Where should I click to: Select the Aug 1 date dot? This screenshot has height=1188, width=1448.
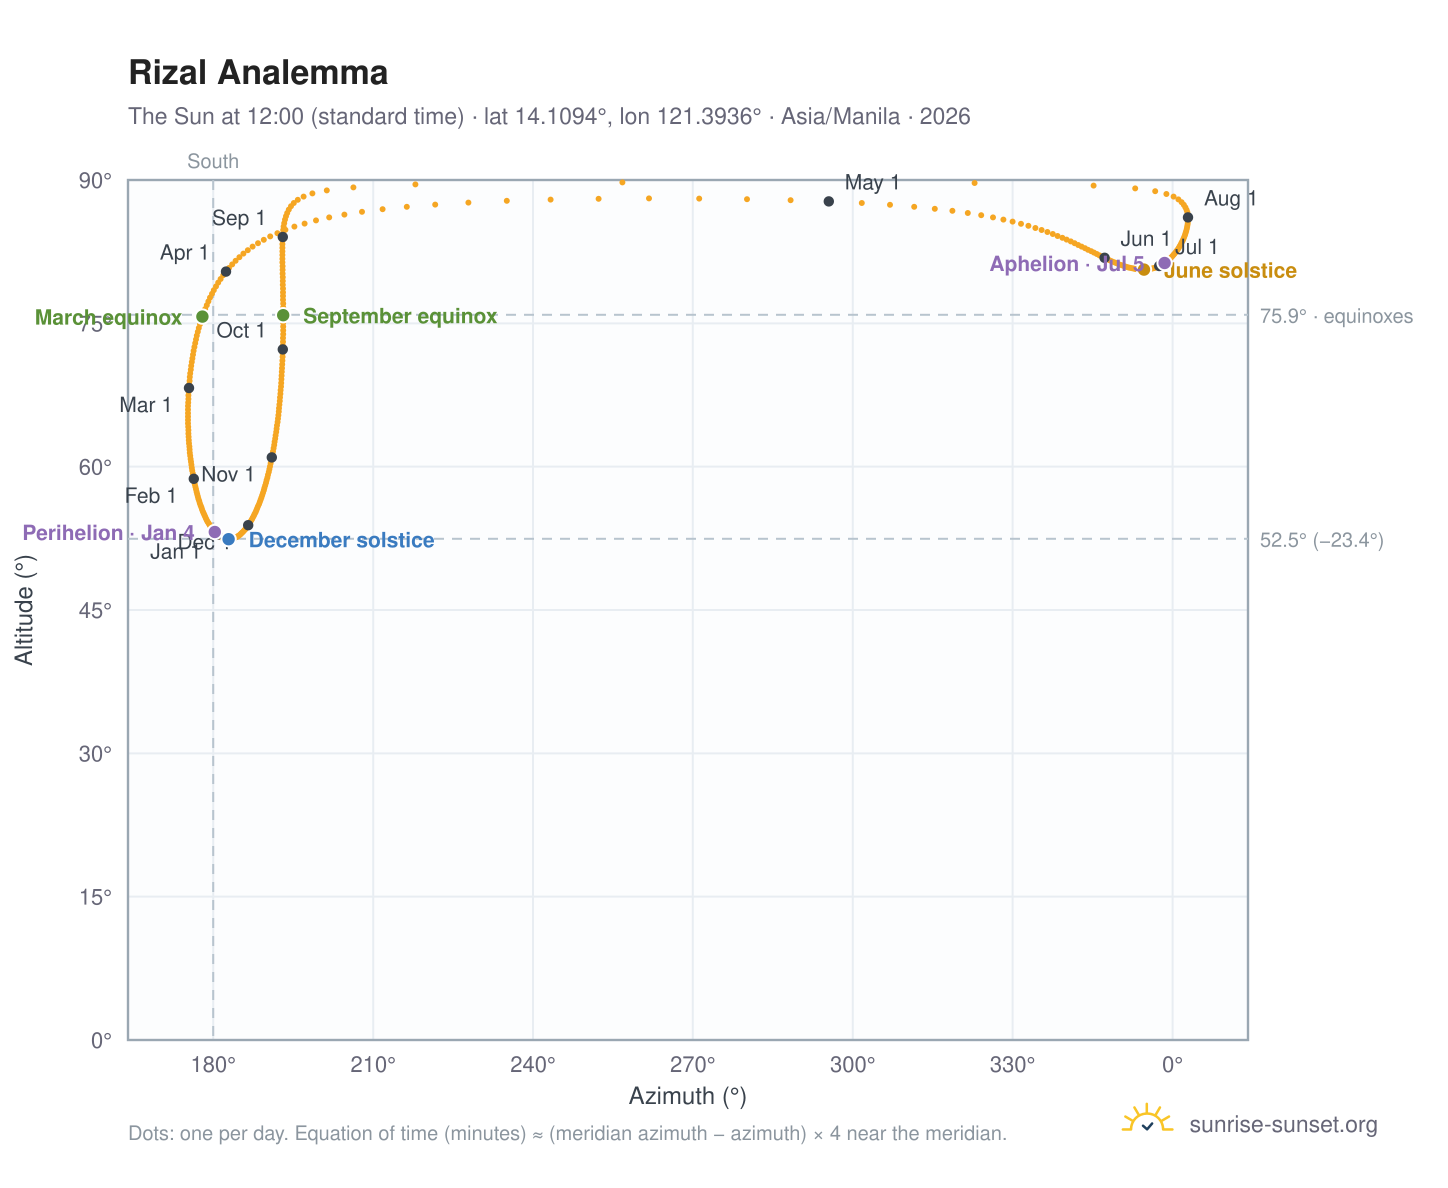point(1188,217)
